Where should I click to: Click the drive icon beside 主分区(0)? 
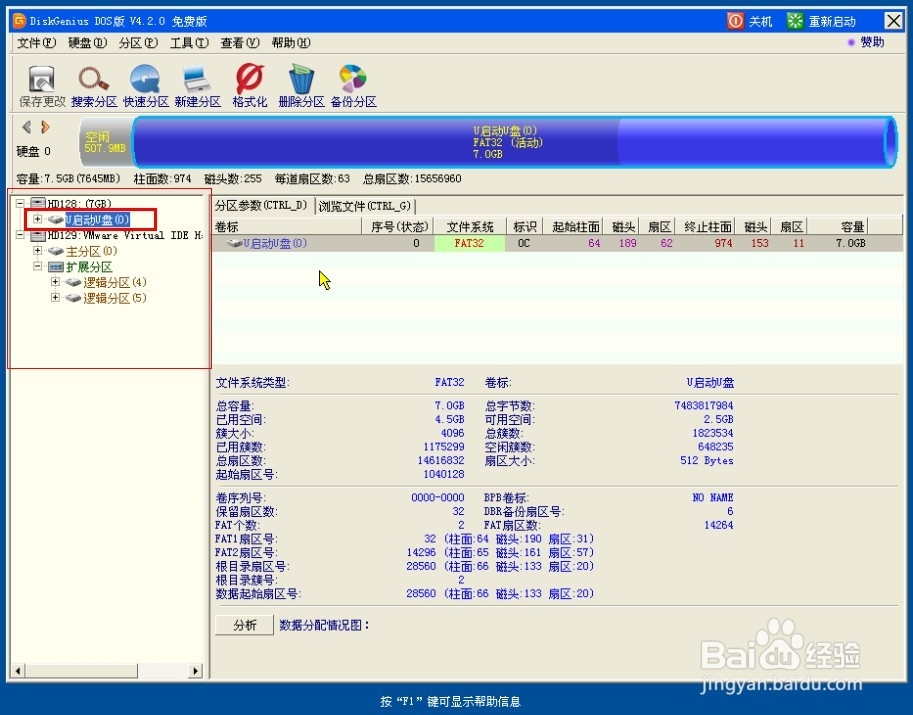(56, 251)
